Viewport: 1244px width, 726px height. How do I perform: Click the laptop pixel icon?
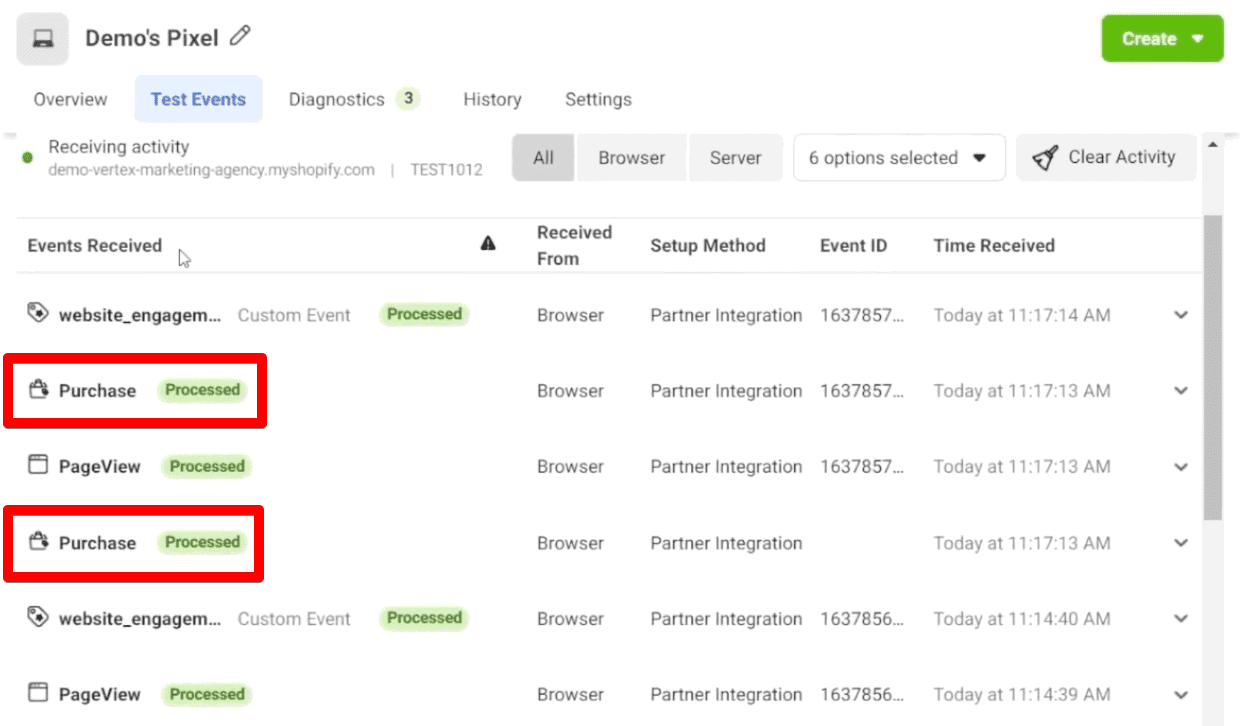point(43,39)
